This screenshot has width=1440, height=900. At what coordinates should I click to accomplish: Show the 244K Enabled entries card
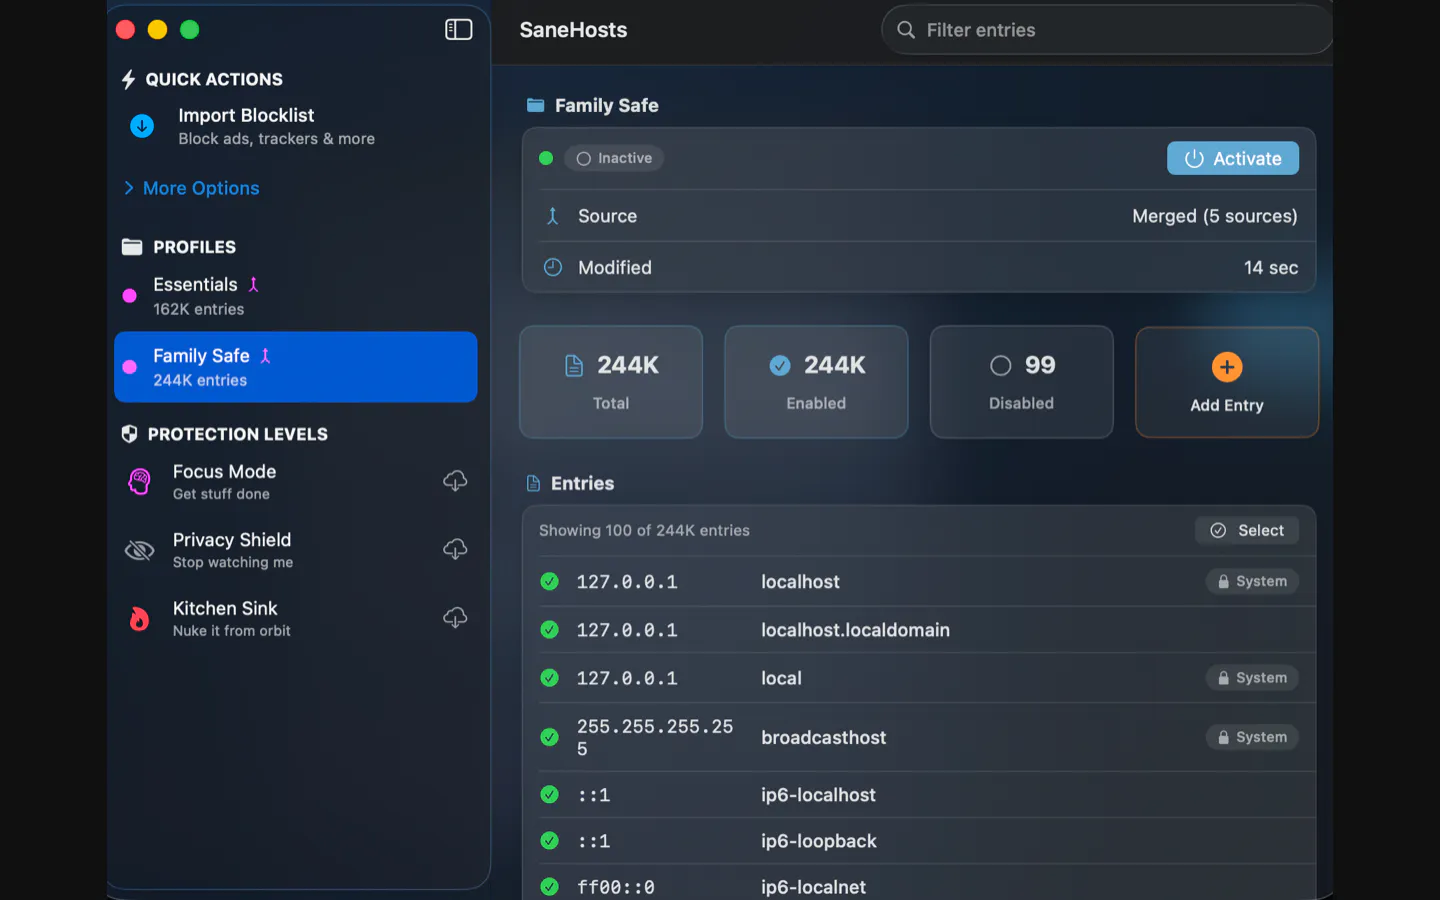pos(816,382)
